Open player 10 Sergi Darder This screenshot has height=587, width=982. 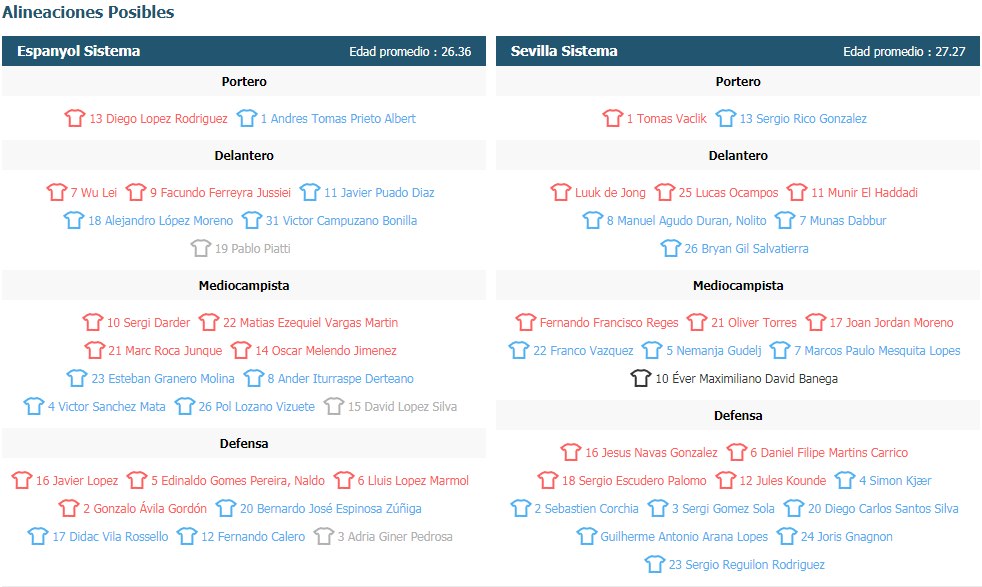pyautogui.click(x=148, y=323)
